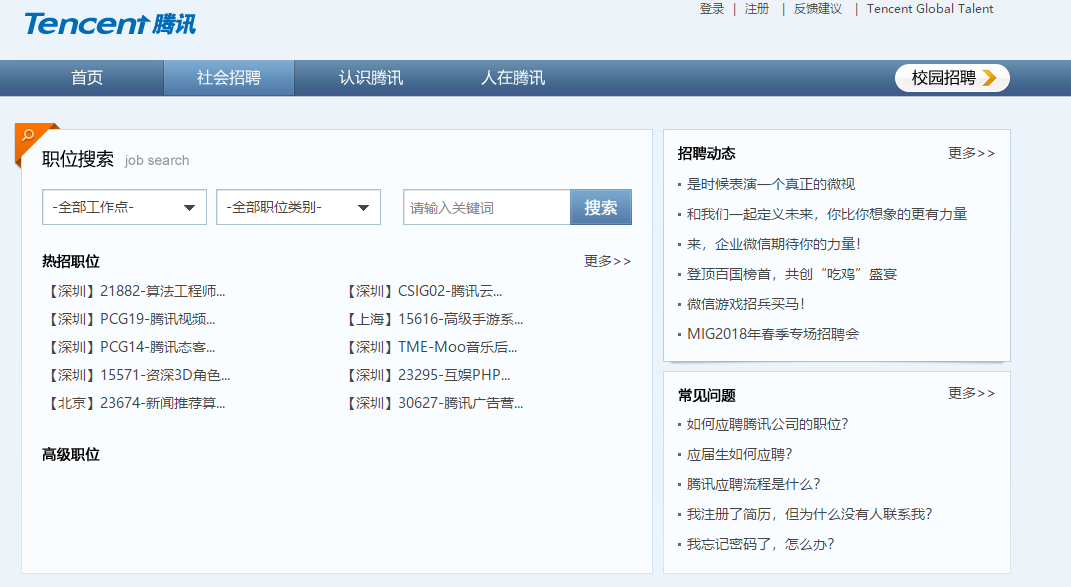
Task: Open news MIG2018年春季专场招聘会
Action: click(x=773, y=334)
